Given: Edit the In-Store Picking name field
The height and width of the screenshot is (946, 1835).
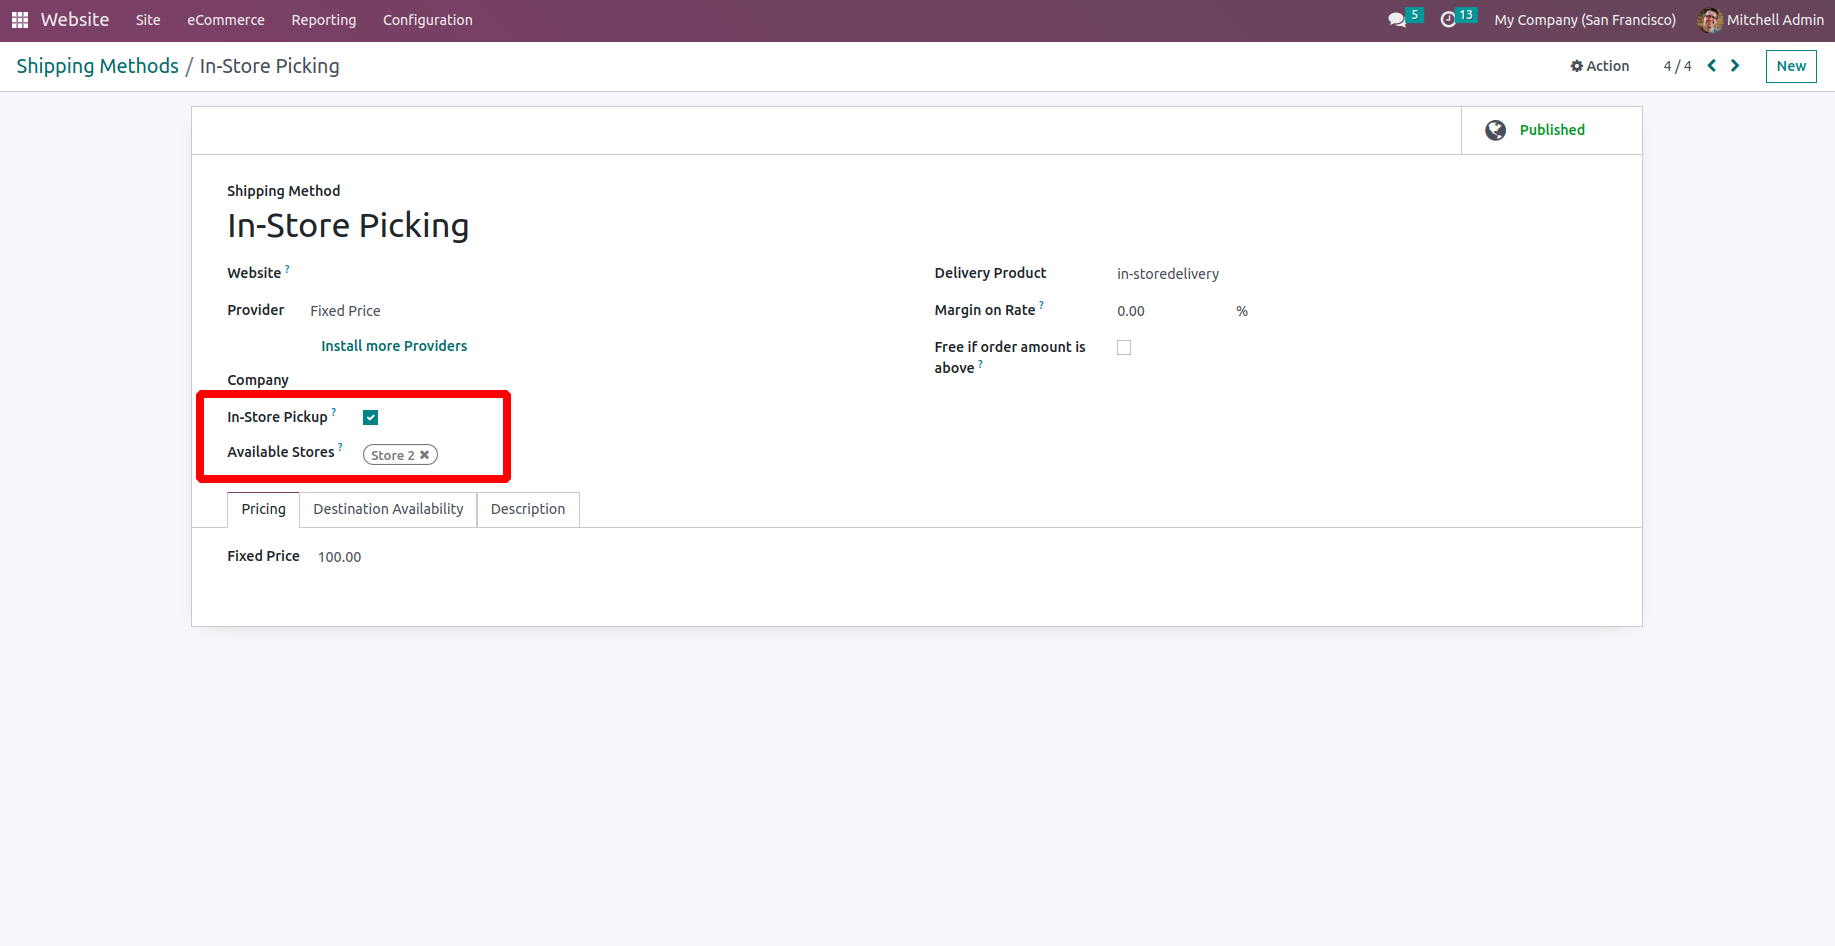Looking at the screenshot, I should pos(348,226).
